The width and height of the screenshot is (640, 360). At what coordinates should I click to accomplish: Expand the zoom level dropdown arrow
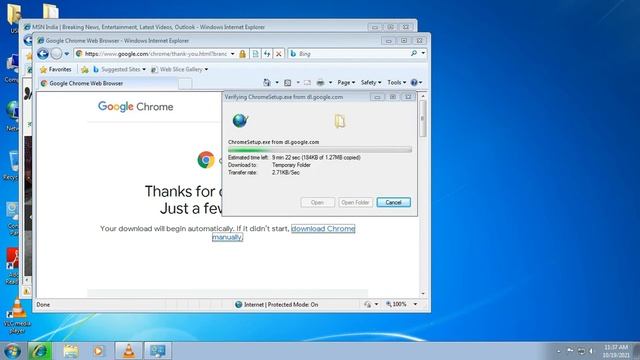coord(416,304)
